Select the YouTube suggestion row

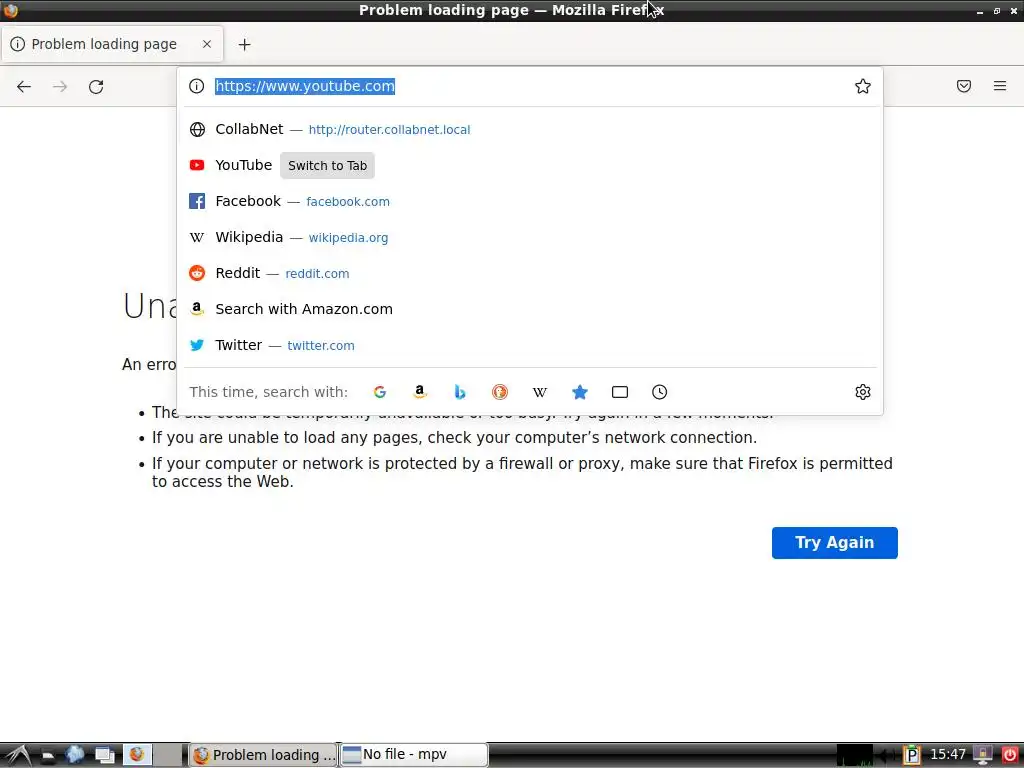(x=530, y=165)
